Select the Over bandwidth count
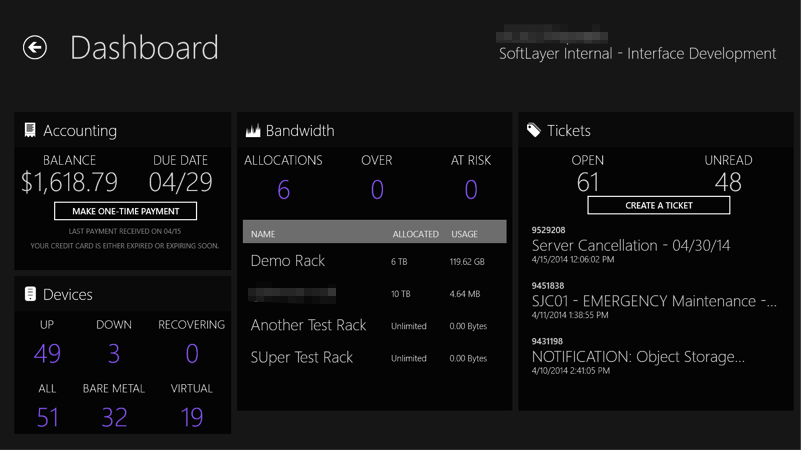This screenshot has width=801, height=450. pyautogui.click(x=377, y=190)
